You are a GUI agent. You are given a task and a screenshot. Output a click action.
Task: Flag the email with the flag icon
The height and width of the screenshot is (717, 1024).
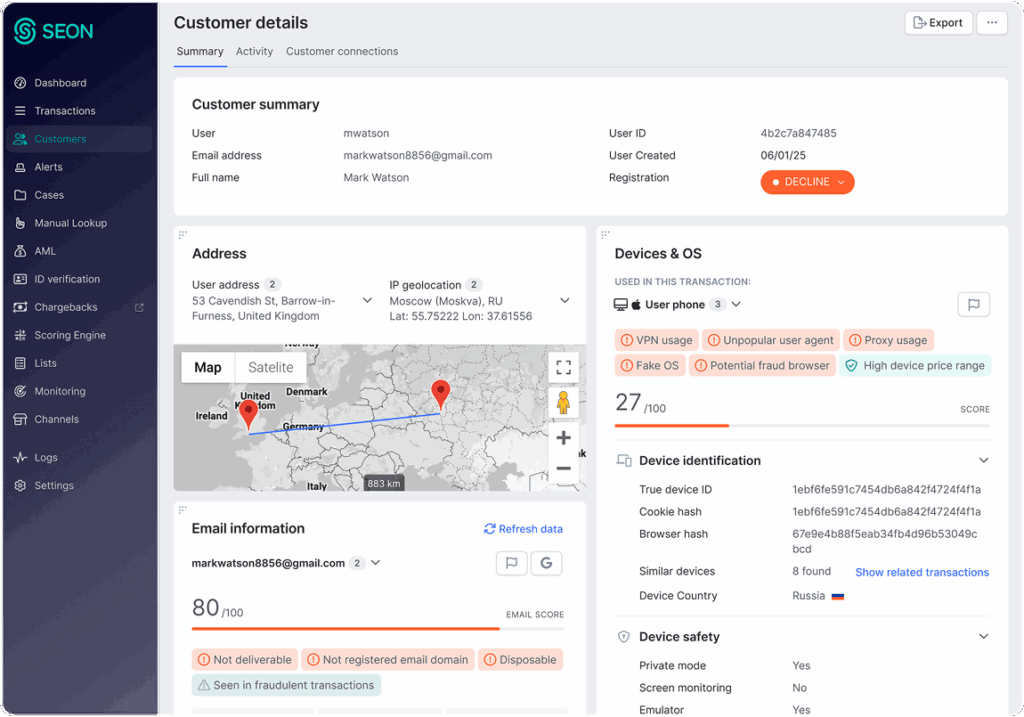pyautogui.click(x=512, y=563)
